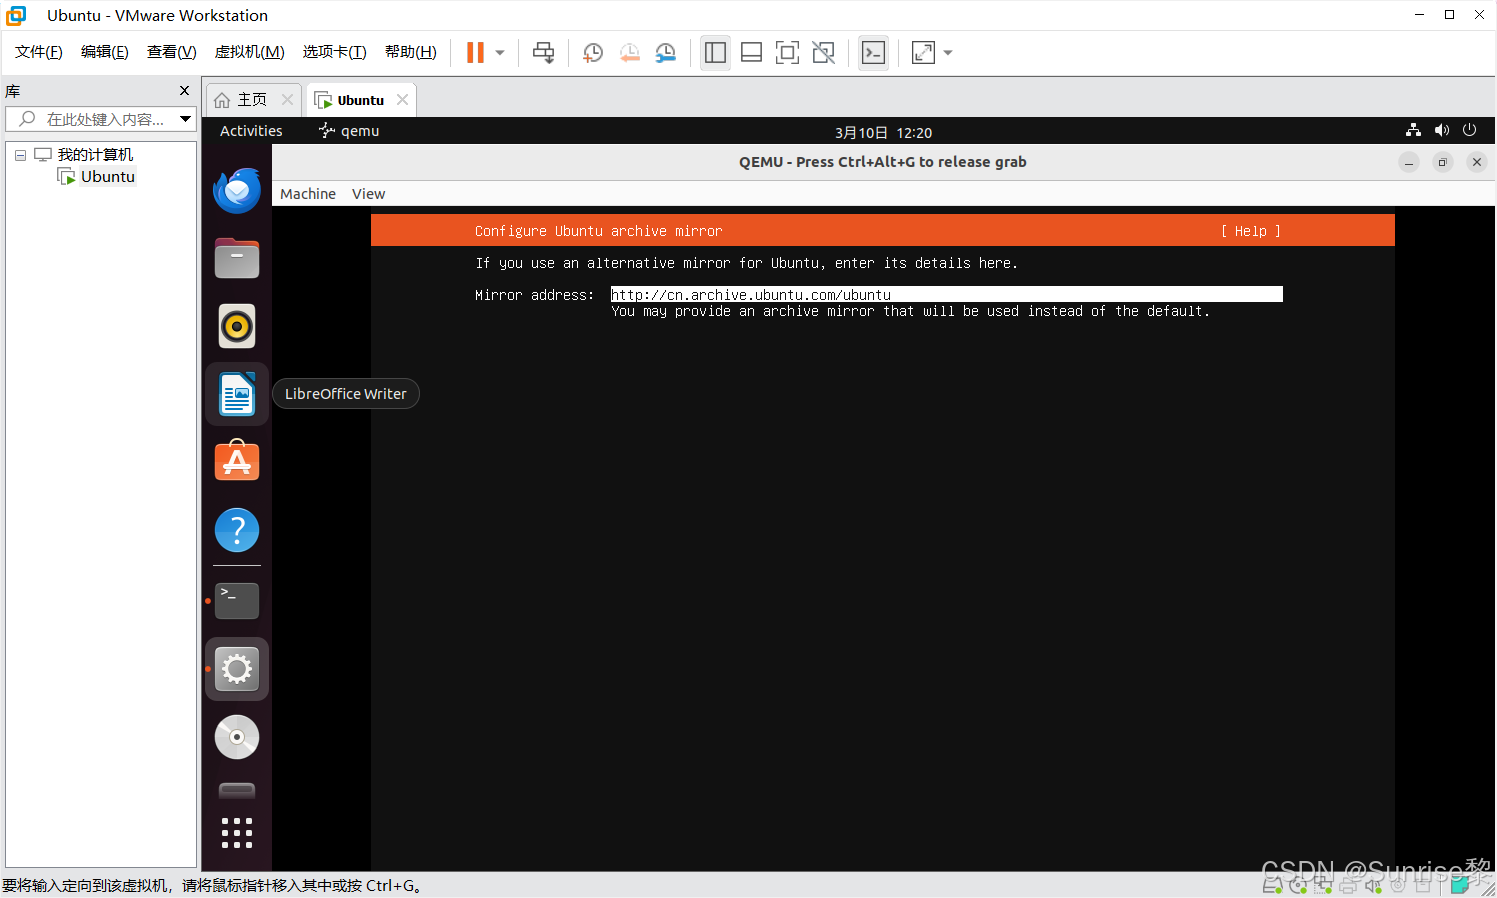
Task: Open Activities in the Ubuntu top bar
Action: coord(251,131)
